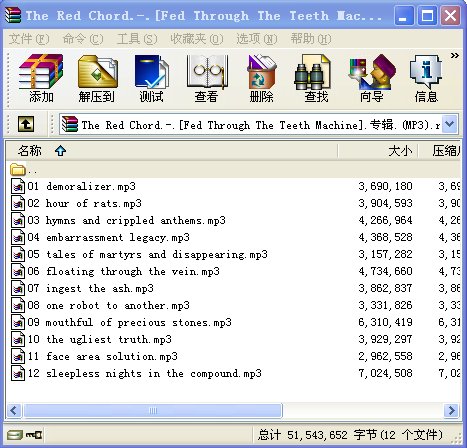The height and width of the screenshot is (448, 467).
Task: Click size value 6,310,419
Action: [x=385, y=322]
